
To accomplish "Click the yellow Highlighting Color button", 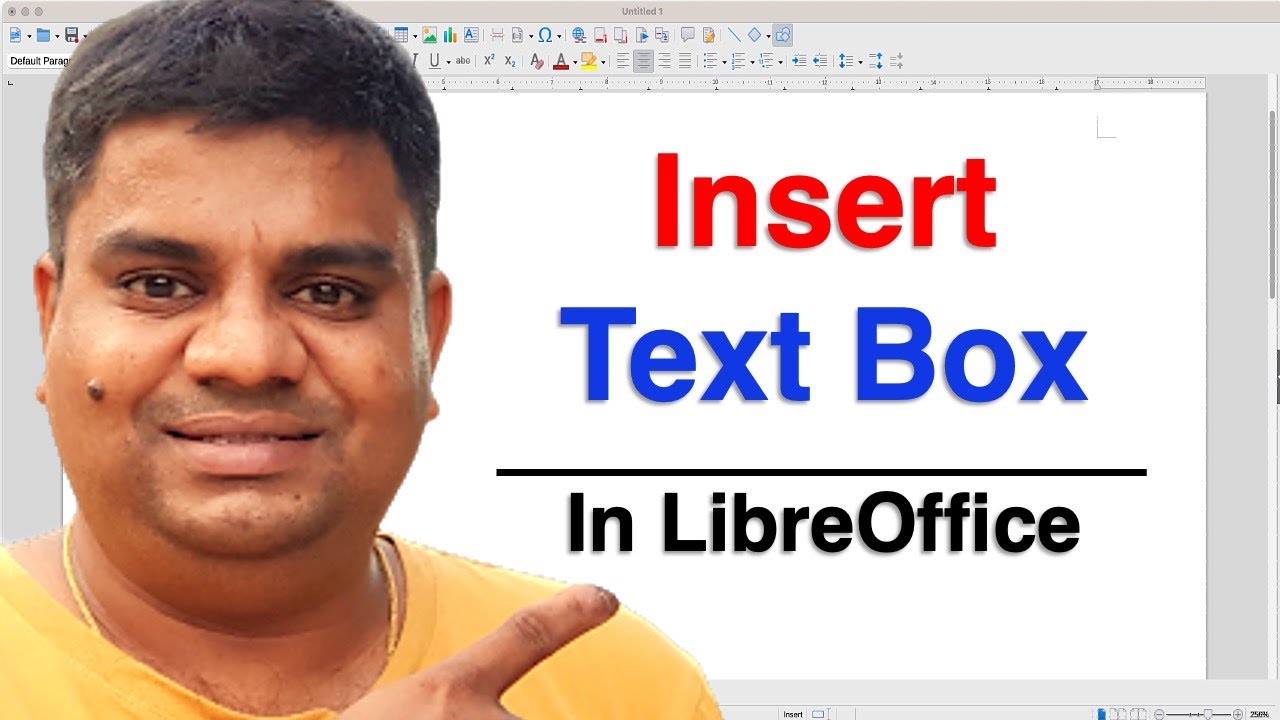I will tap(589, 61).
